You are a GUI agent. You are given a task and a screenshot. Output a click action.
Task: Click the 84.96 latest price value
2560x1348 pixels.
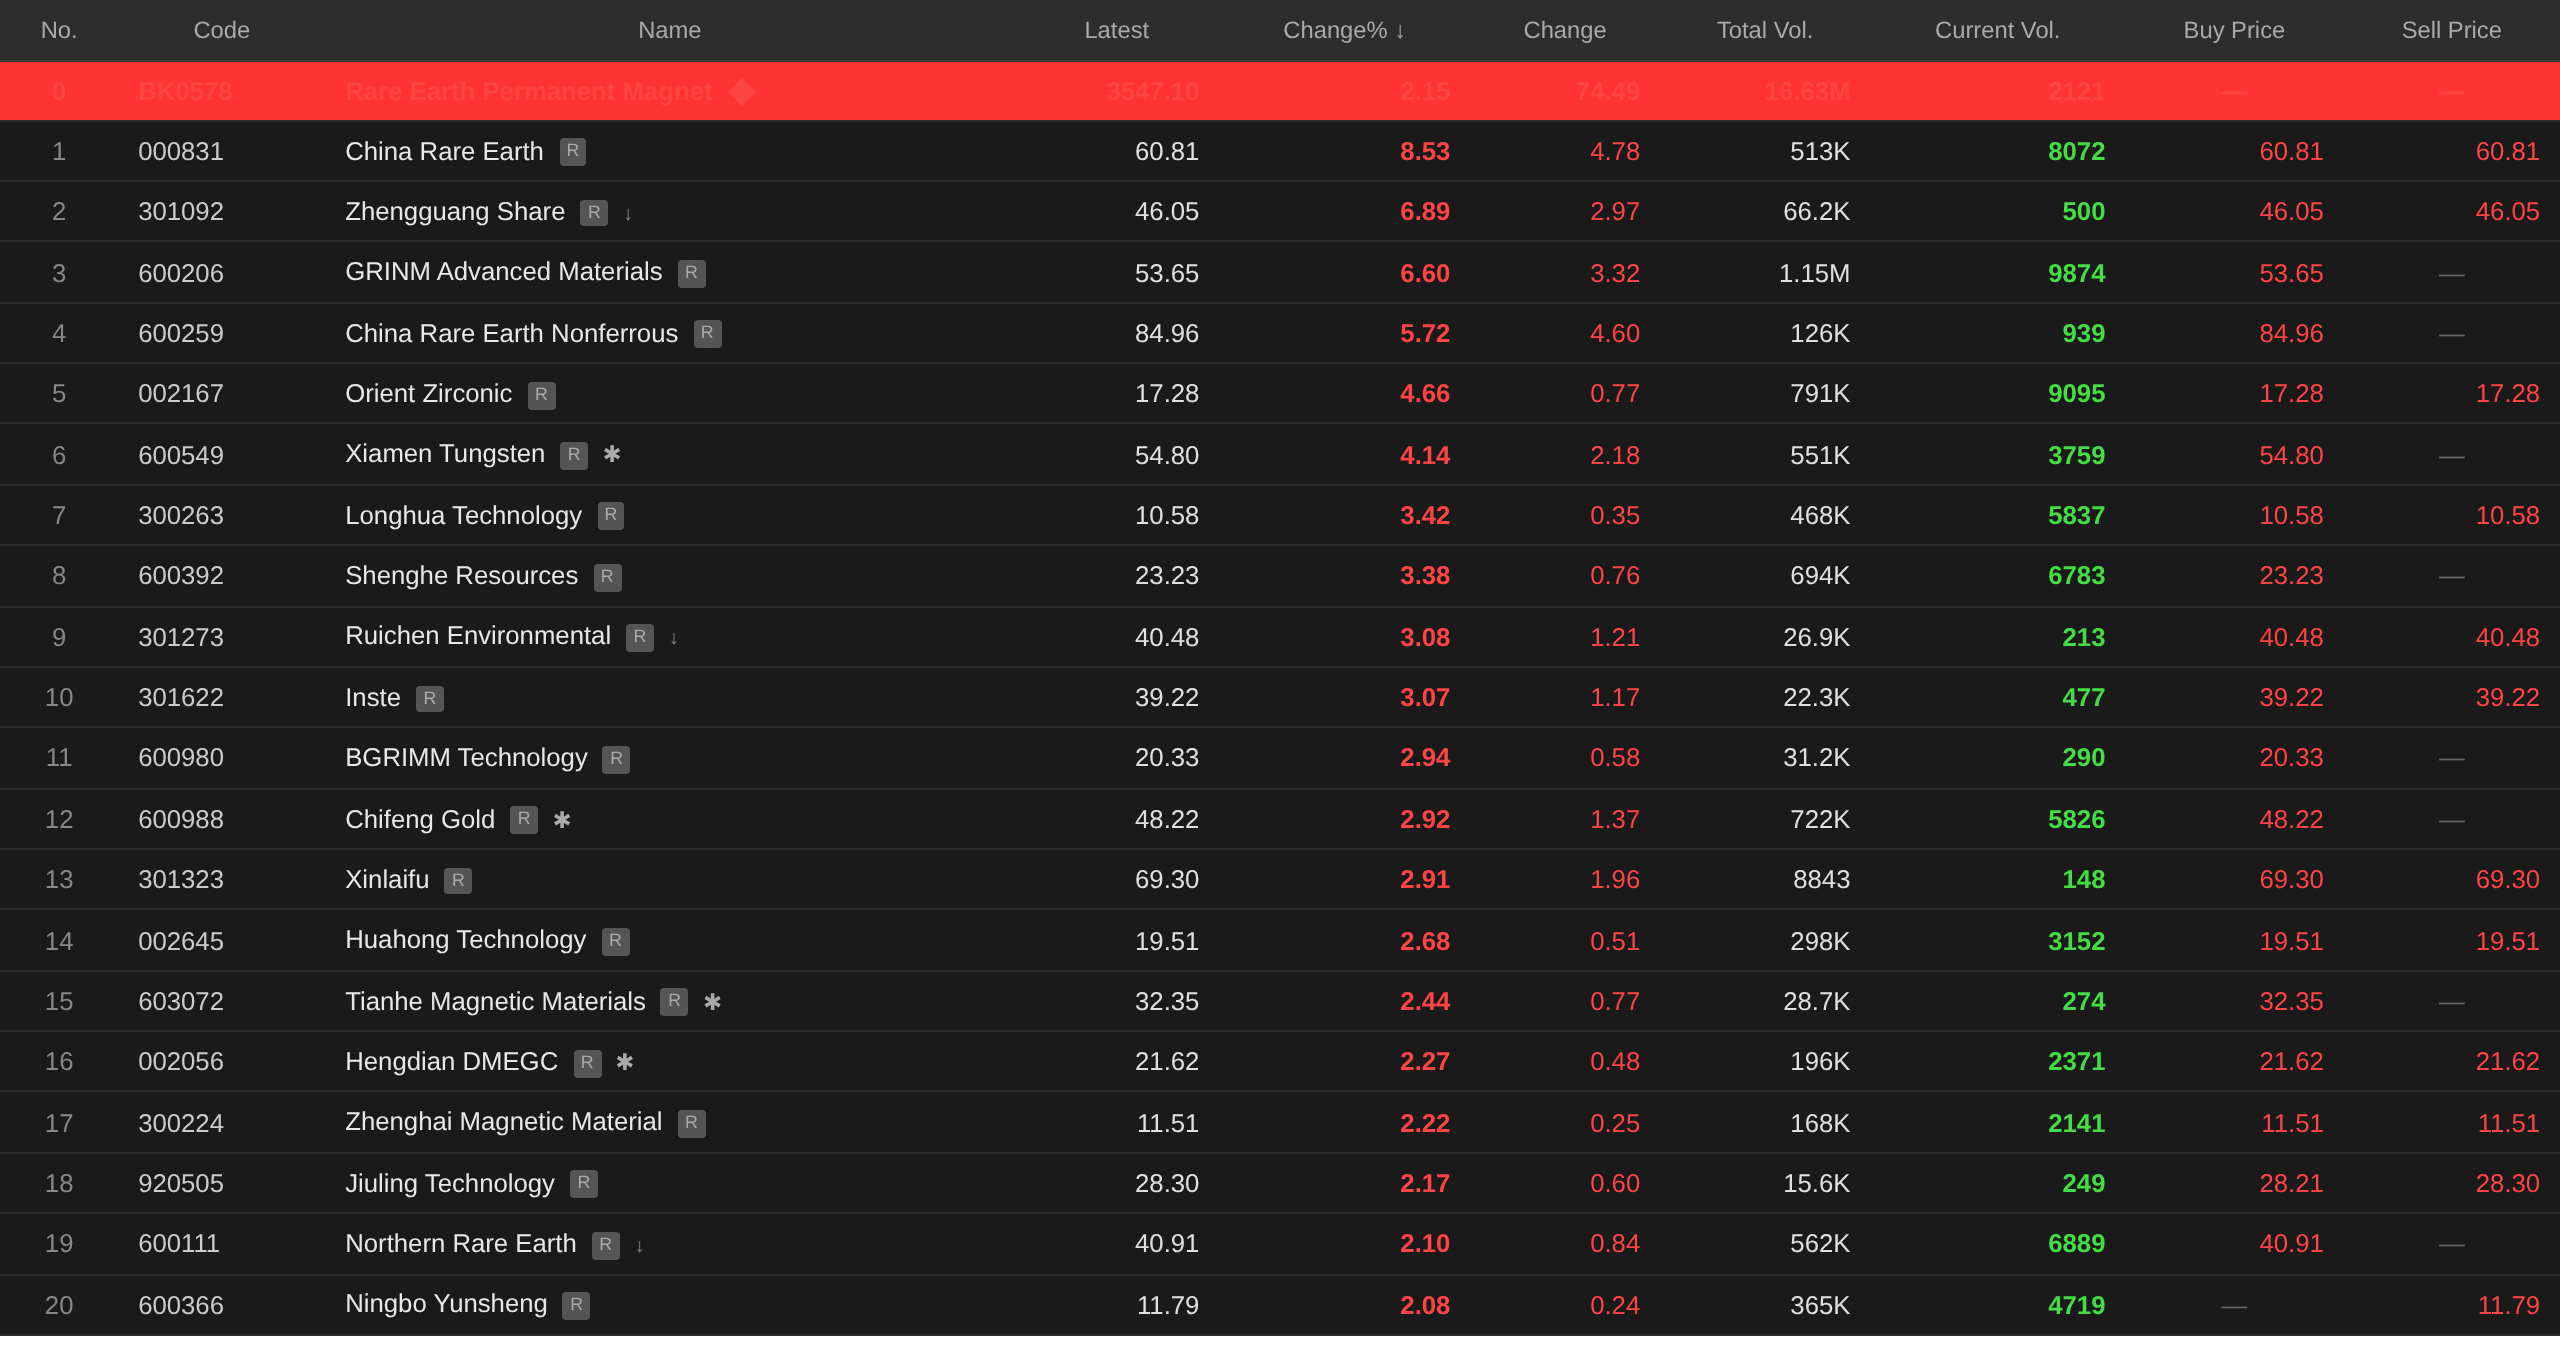coord(1166,334)
